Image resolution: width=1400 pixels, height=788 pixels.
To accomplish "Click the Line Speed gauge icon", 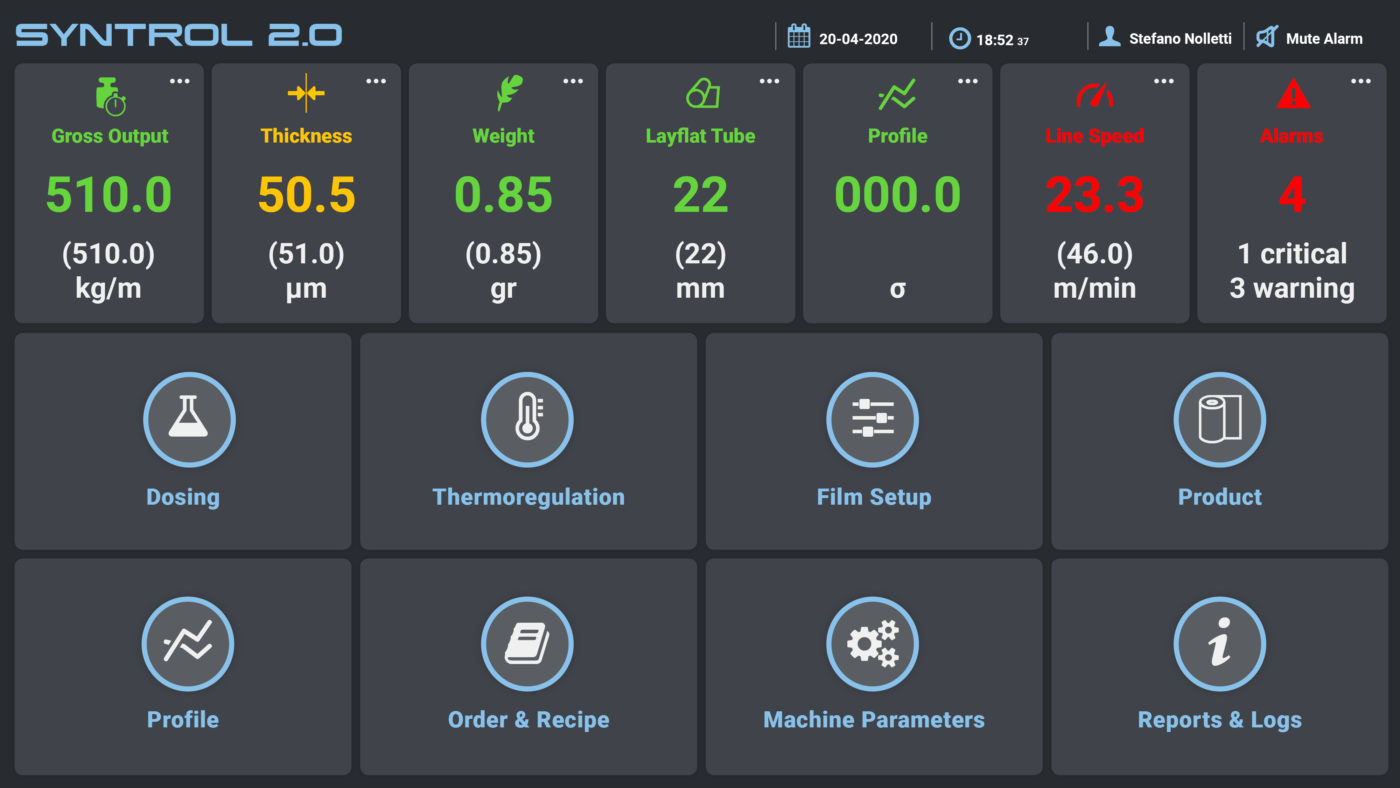I will (x=1094, y=96).
